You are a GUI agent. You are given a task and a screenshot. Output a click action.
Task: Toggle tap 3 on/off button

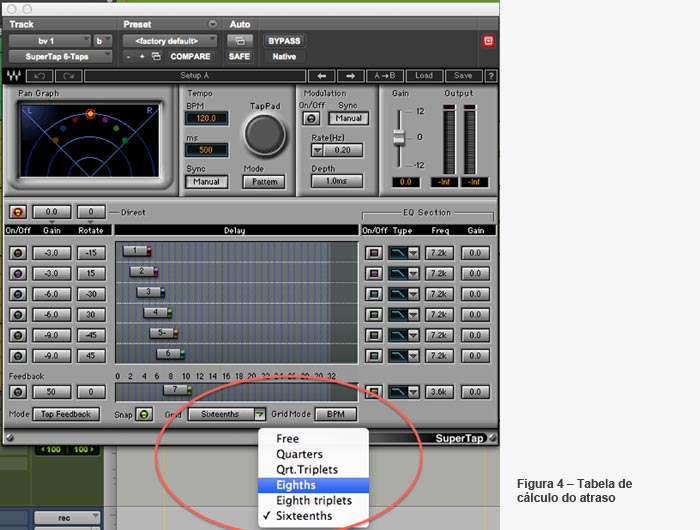pos(18,294)
